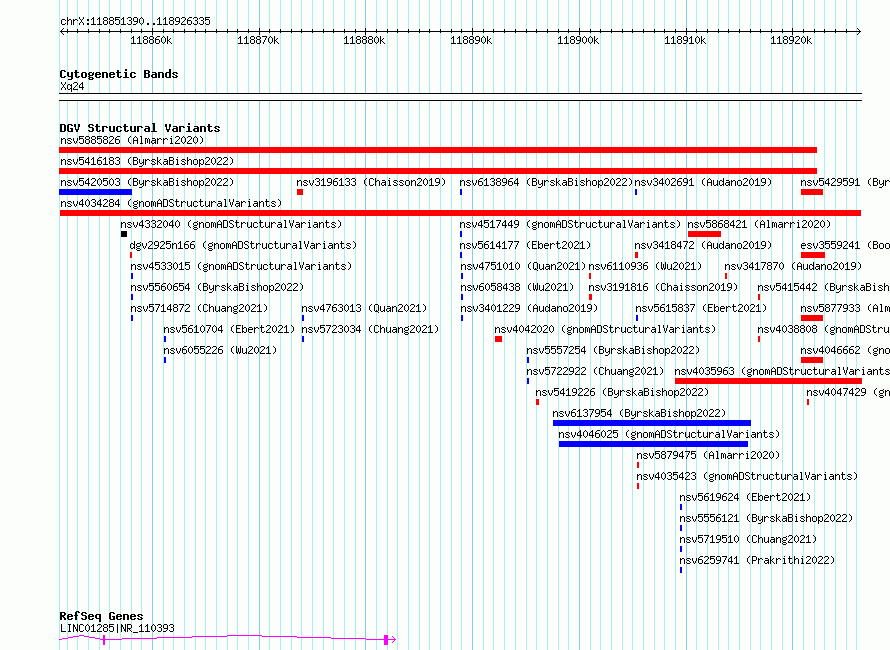Image resolution: width=890 pixels, height=650 pixels.
Task: Open nsv6138964 (ByrskaBishop2022) variant
Action: click(x=546, y=182)
